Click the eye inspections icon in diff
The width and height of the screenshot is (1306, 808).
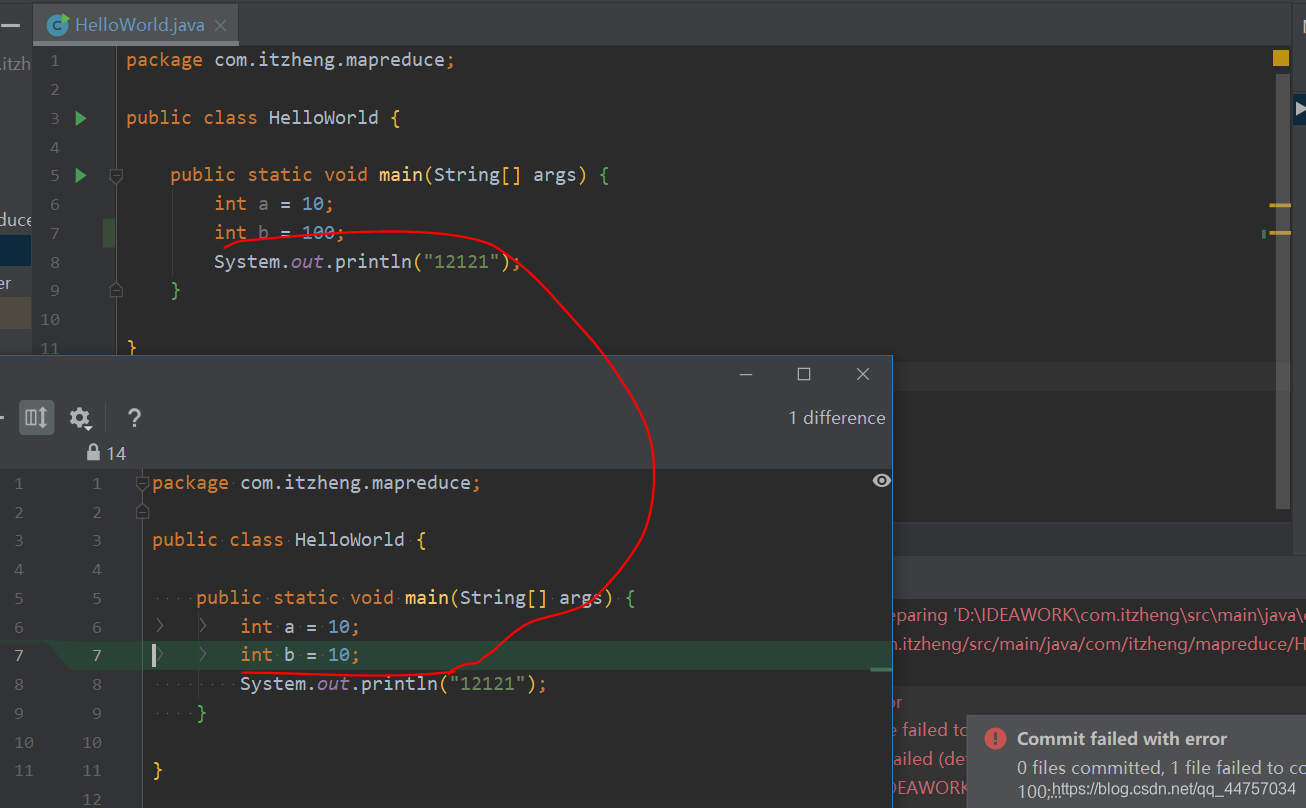point(881,481)
